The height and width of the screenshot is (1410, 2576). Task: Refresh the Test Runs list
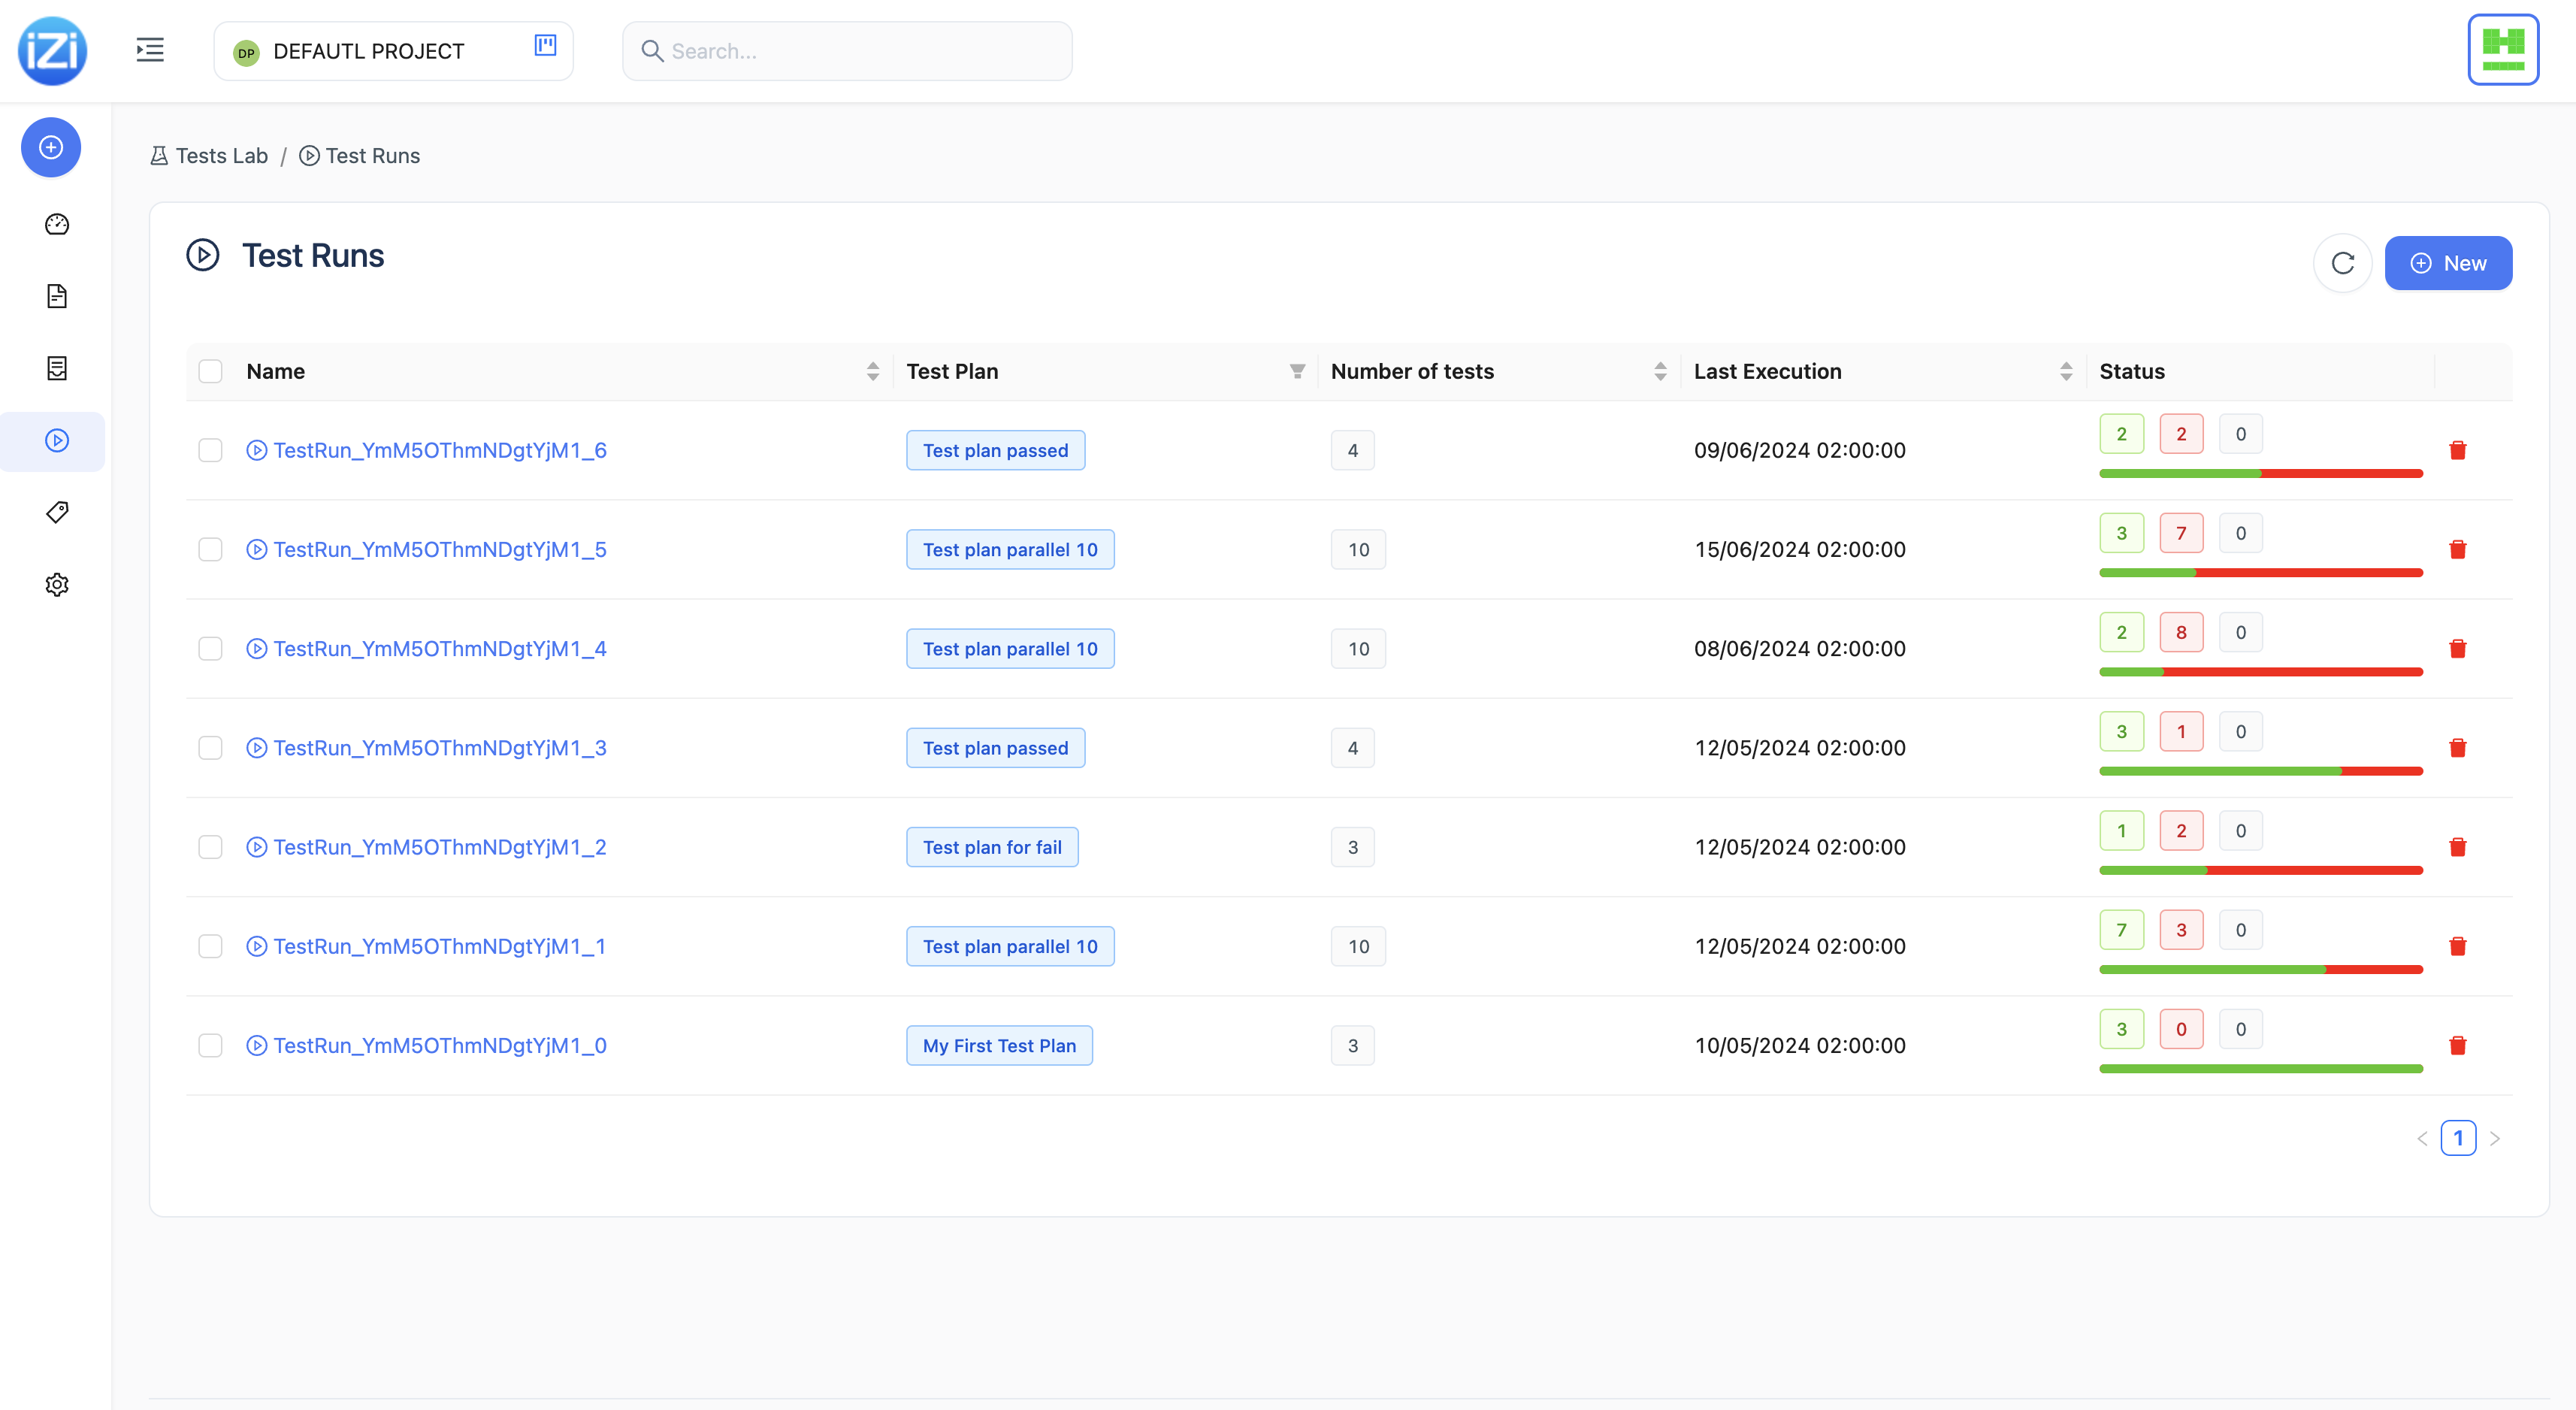(x=2342, y=262)
